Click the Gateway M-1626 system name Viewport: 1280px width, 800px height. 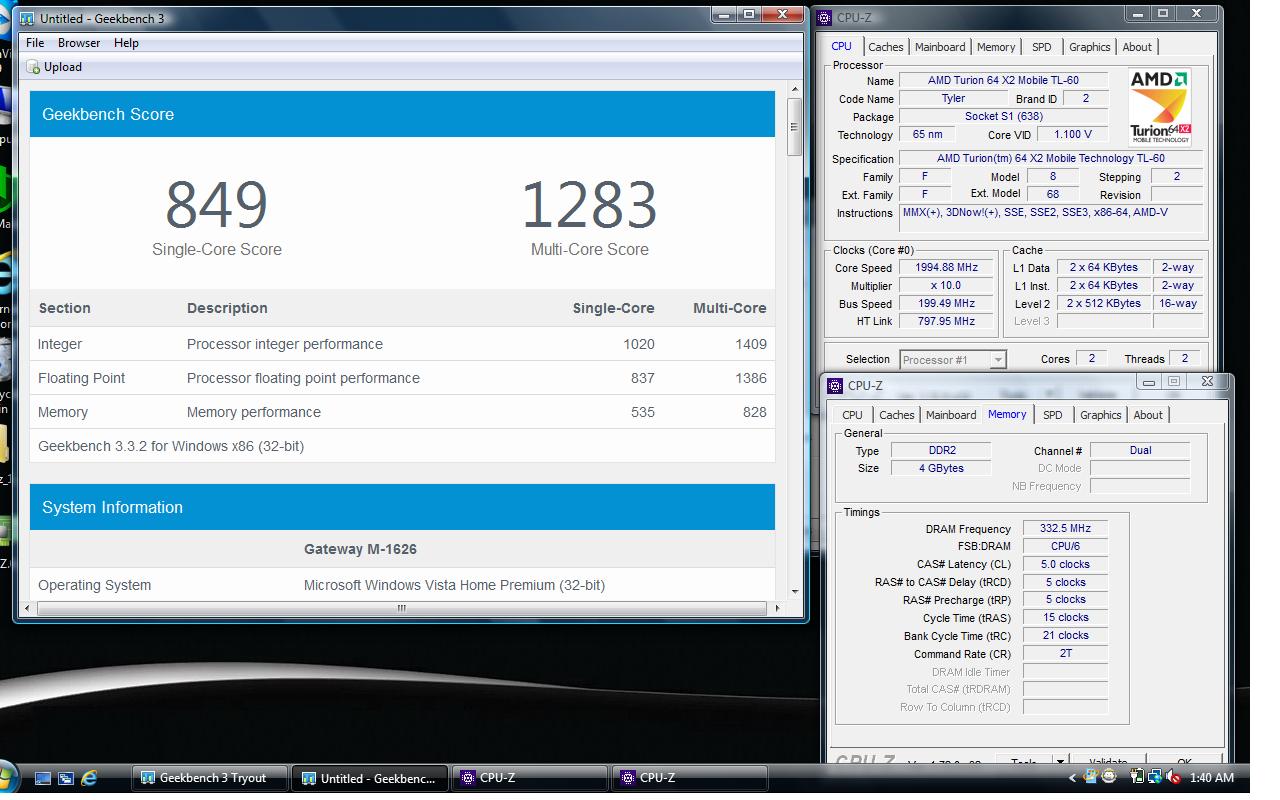point(360,549)
